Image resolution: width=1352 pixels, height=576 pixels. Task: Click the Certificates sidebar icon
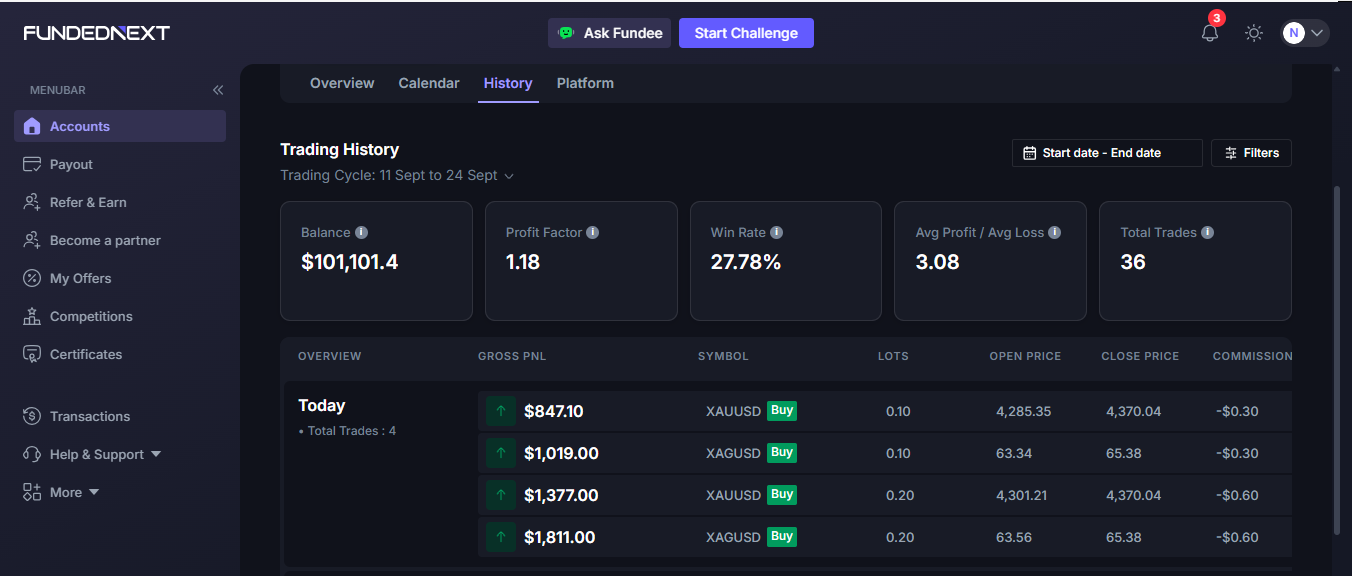click(32, 354)
